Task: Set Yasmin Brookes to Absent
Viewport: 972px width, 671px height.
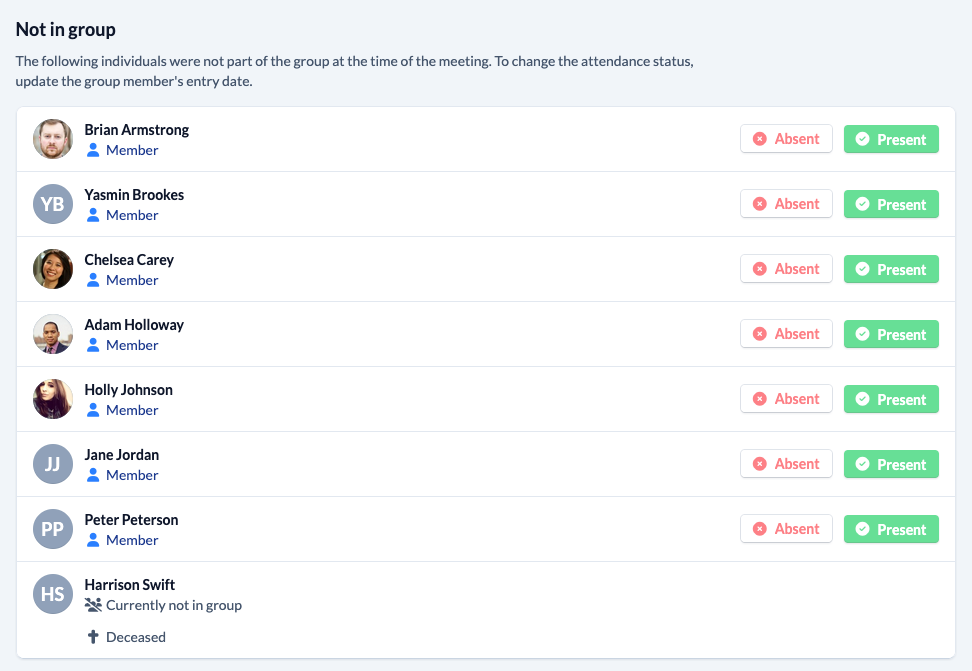Action: tap(786, 204)
